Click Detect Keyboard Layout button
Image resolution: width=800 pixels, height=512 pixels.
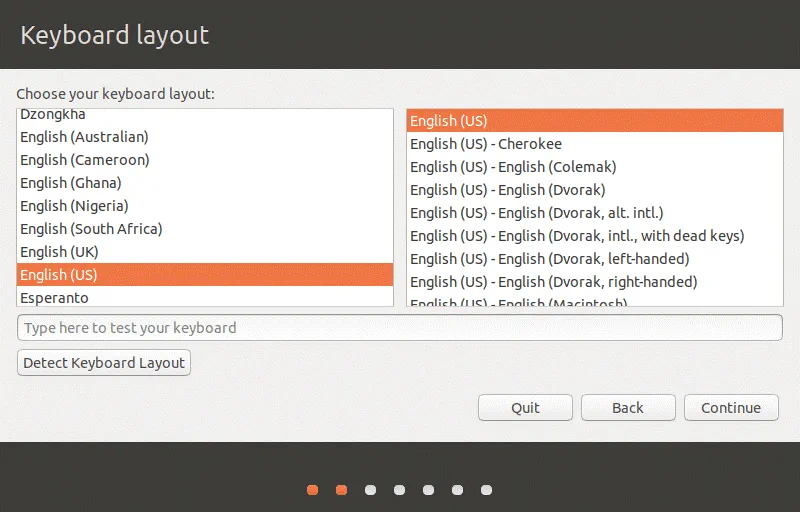(x=104, y=363)
